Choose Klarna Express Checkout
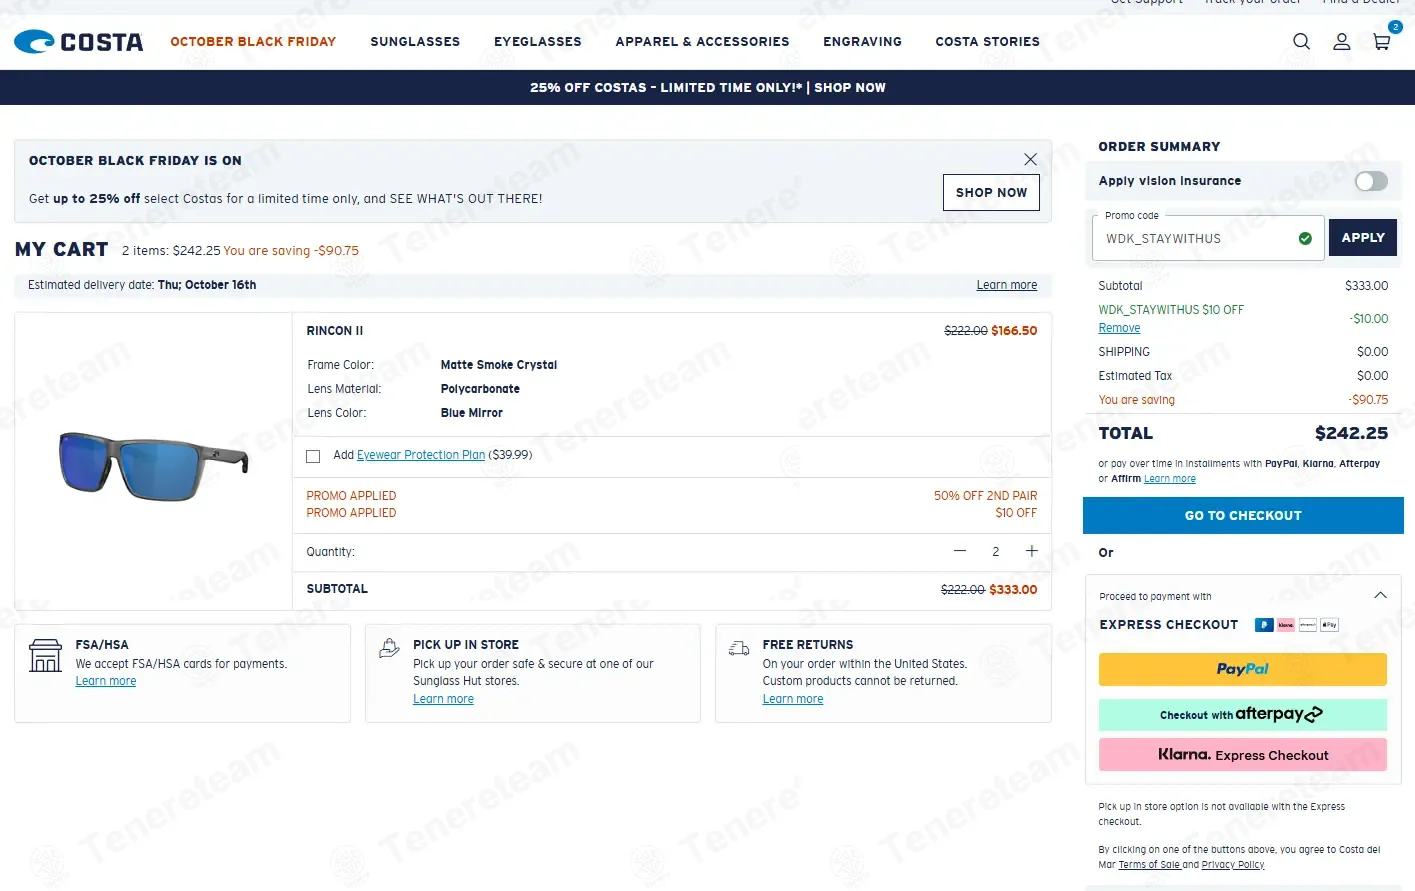 [x=1243, y=755]
